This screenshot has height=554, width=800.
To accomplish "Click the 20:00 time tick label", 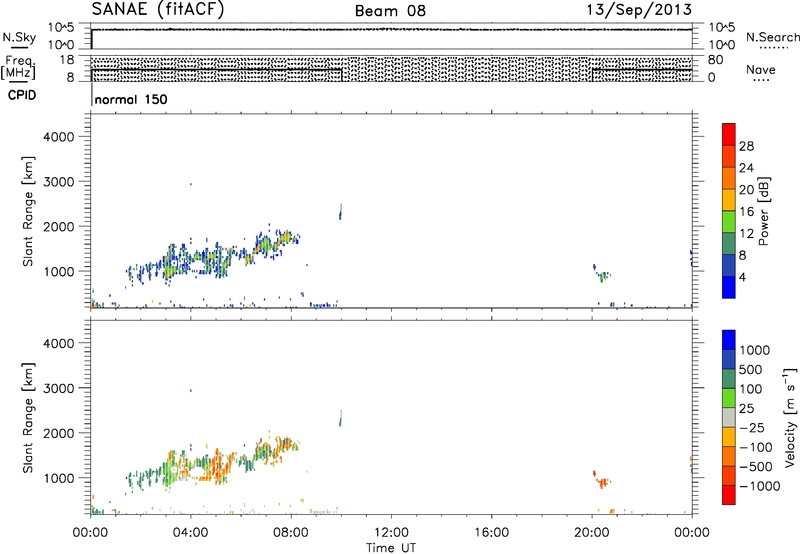I will point(592,533).
